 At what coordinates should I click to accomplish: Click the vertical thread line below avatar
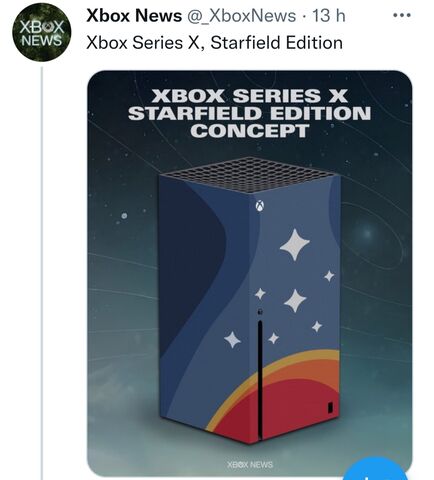tap(42, 273)
